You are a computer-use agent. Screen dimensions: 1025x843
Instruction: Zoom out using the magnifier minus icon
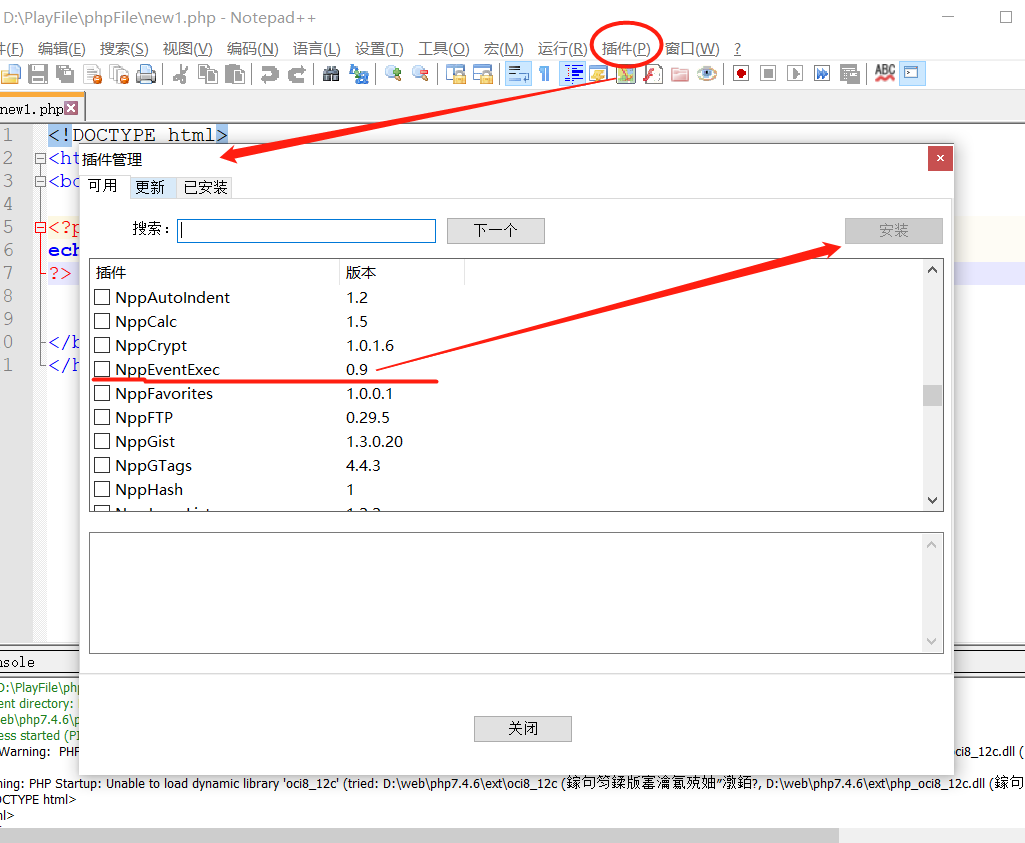click(420, 74)
